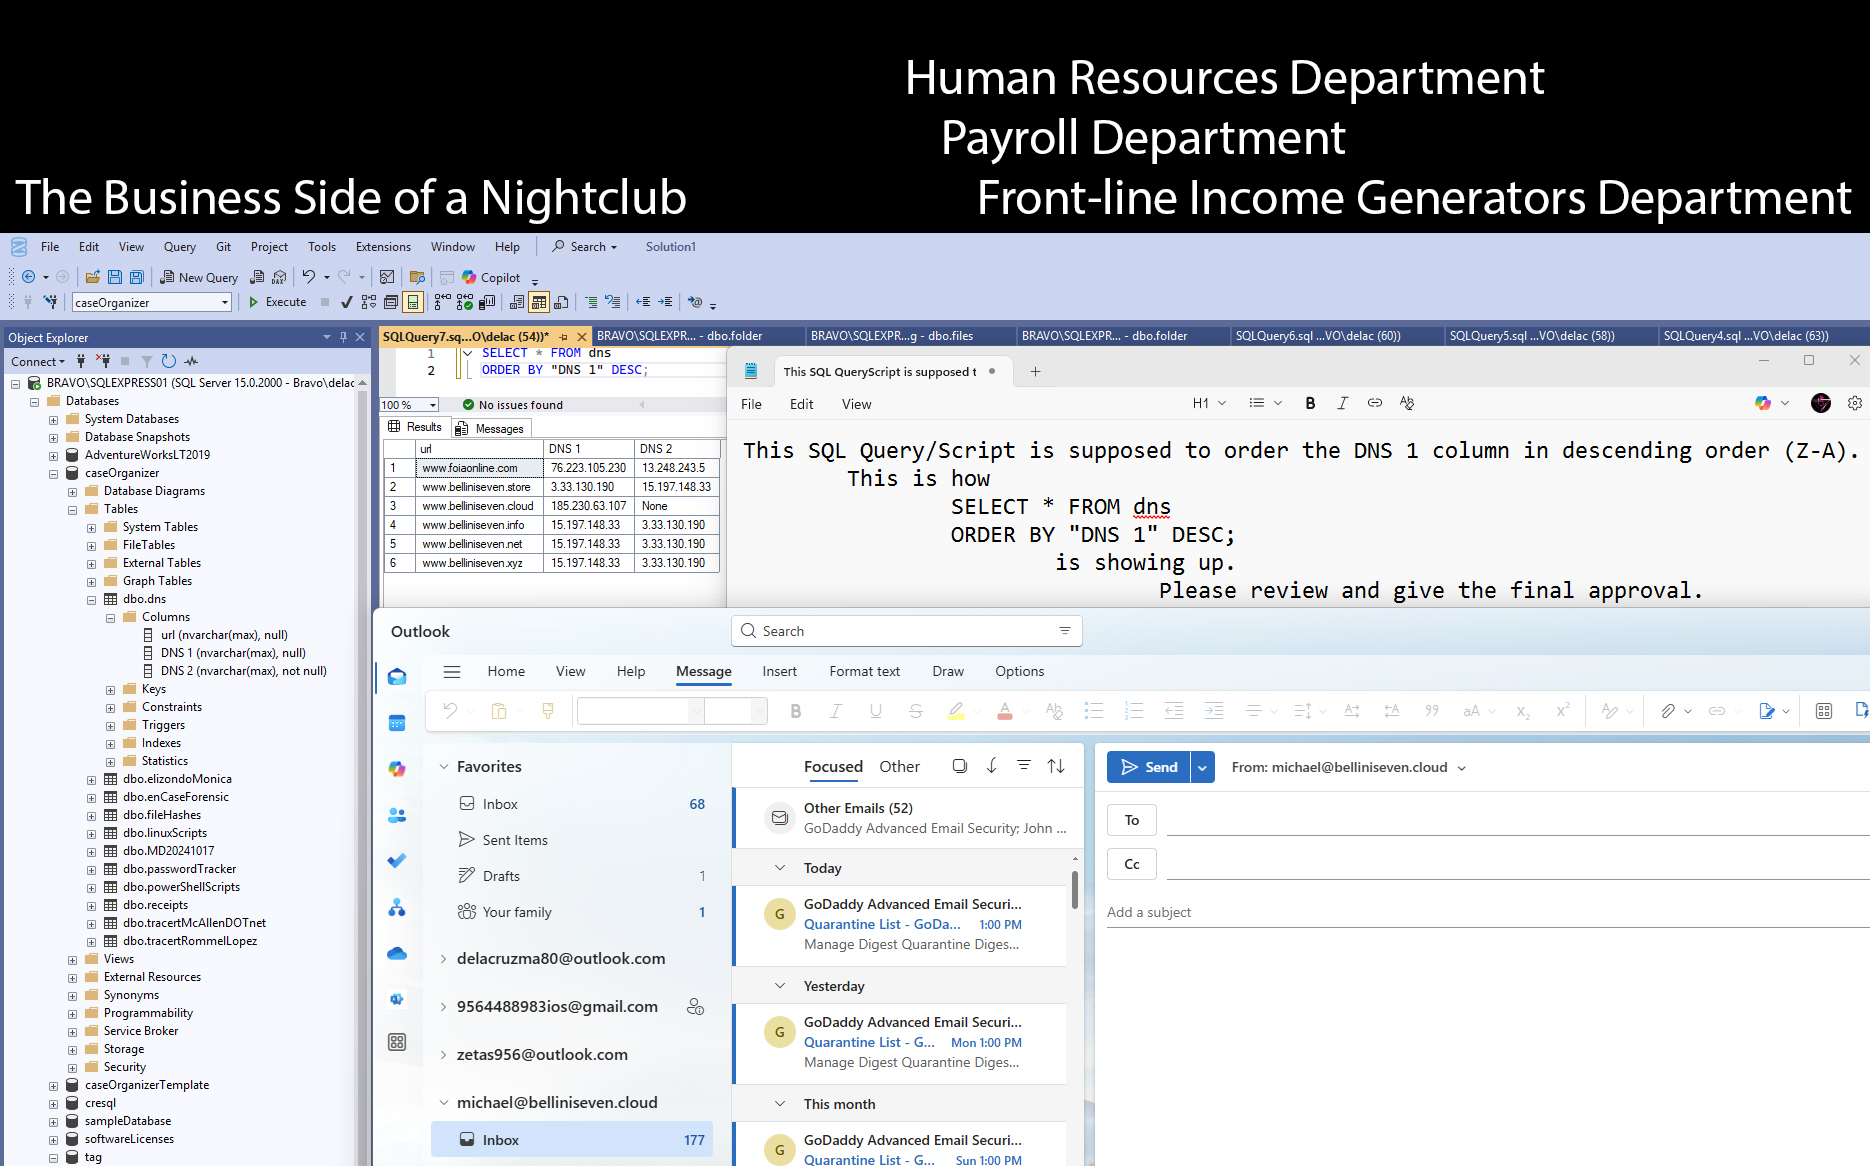
Task: Open the caseOrganizer database dropdown
Action: coord(224,302)
